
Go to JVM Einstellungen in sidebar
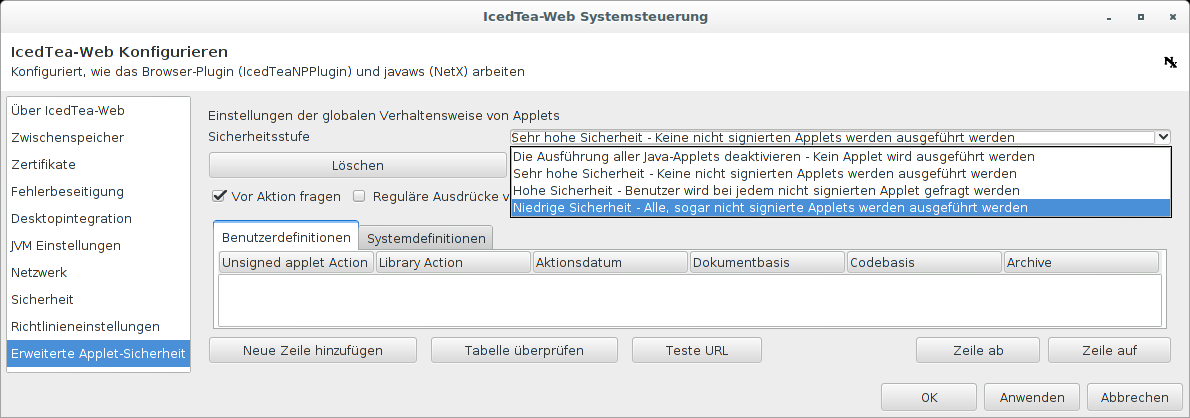tap(66, 245)
